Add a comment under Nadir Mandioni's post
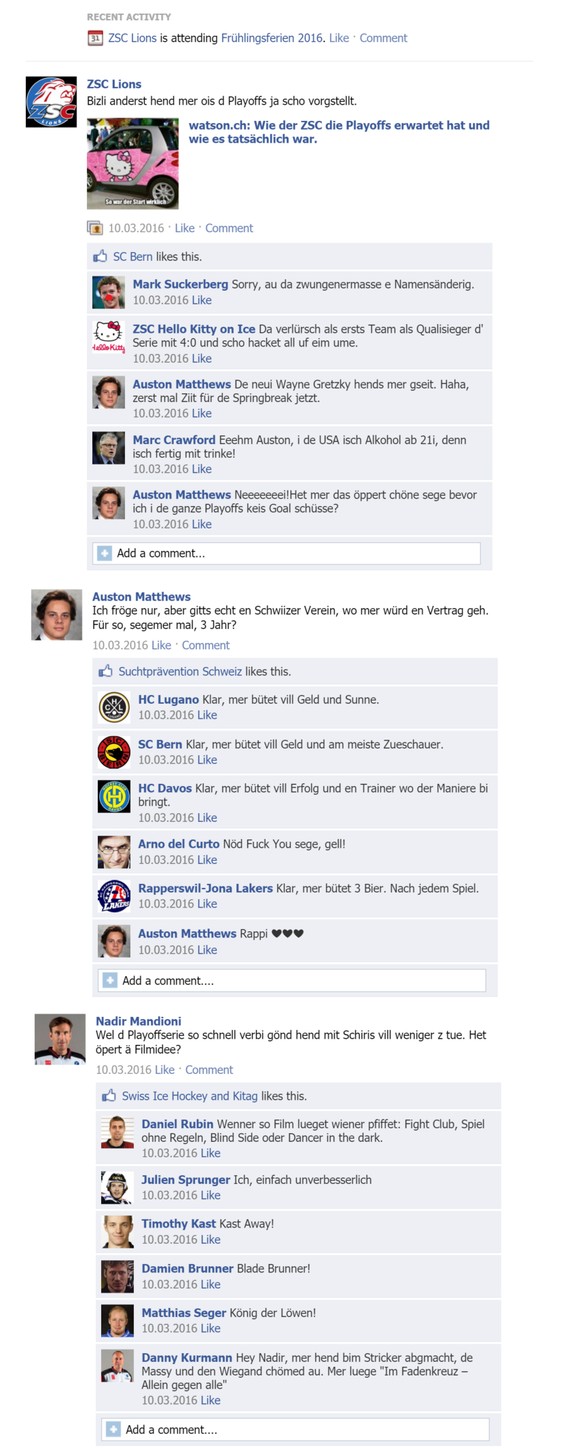The image size is (582, 1453). click(x=295, y=1429)
